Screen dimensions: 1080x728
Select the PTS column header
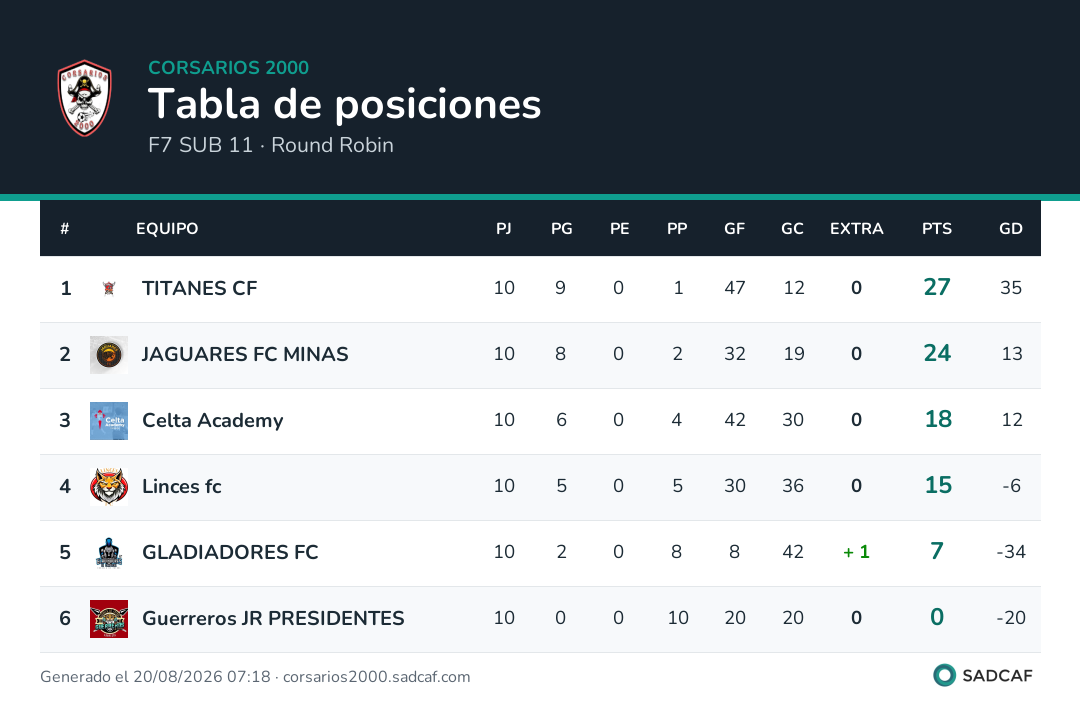click(x=937, y=229)
